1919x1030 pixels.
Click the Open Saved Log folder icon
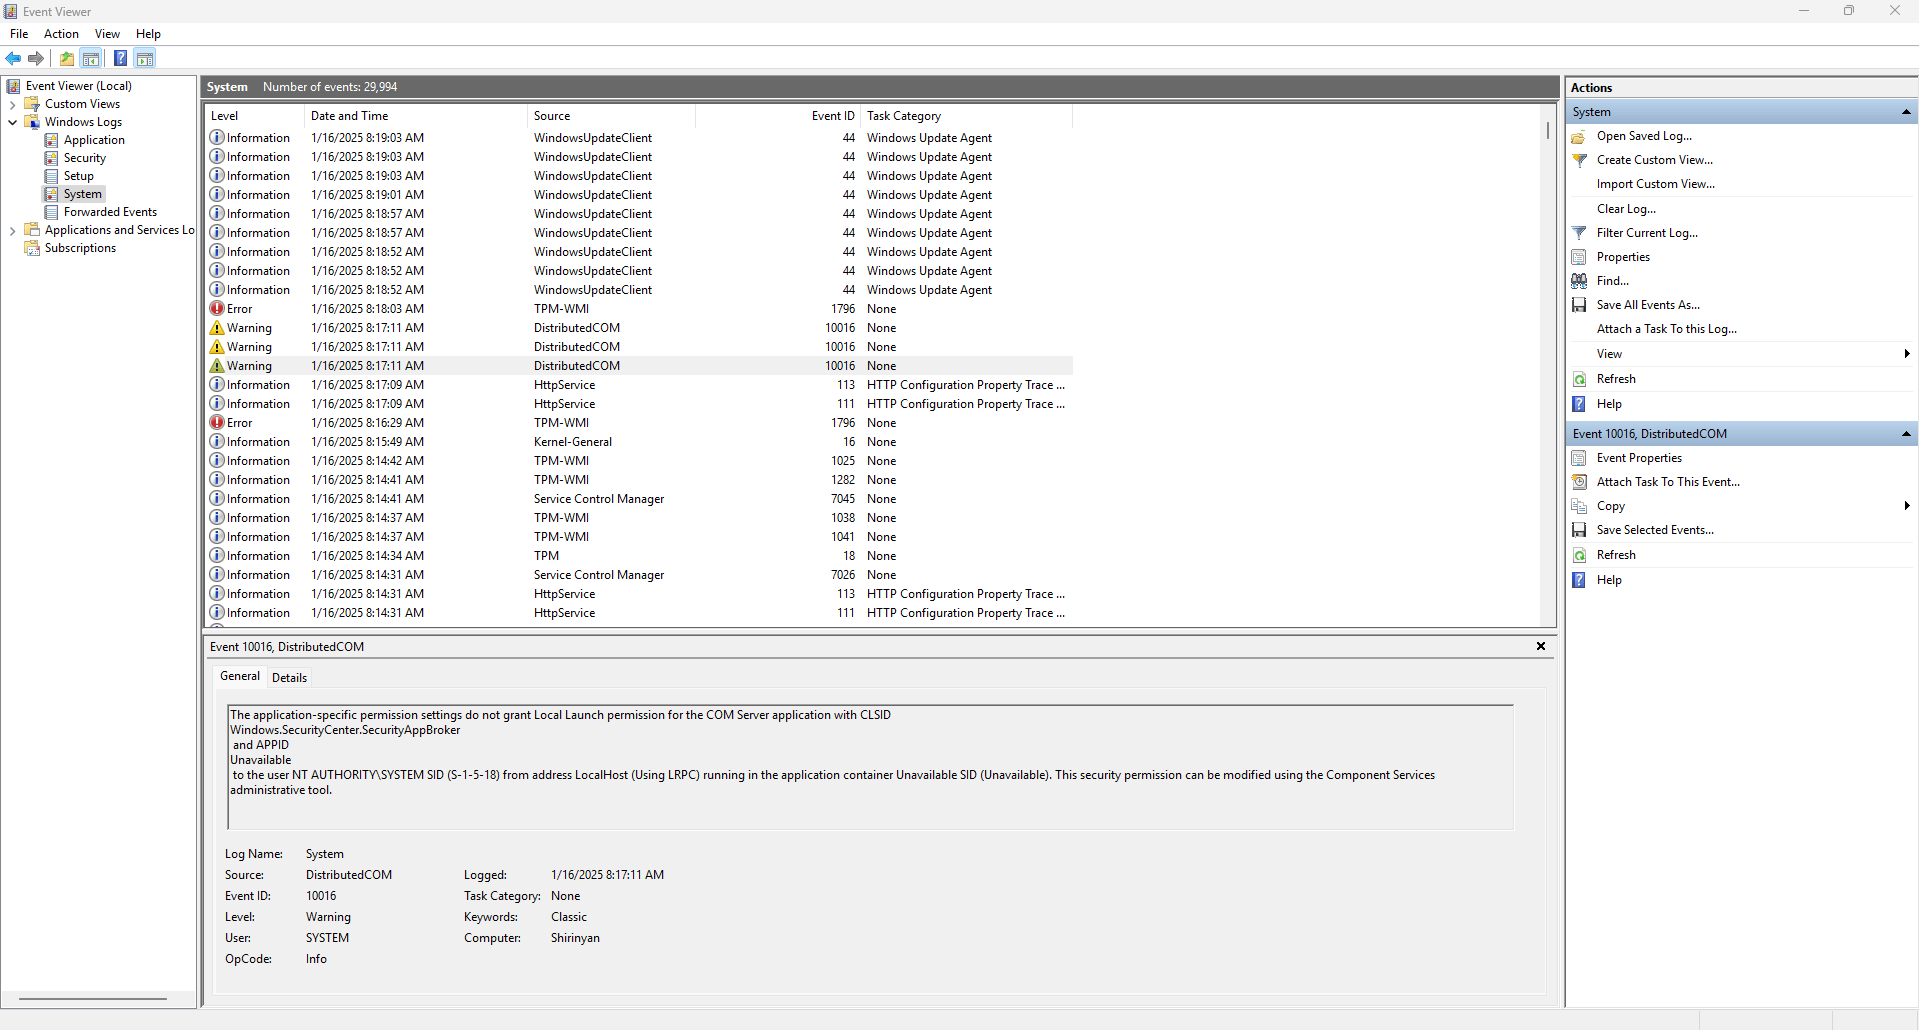pos(1579,137)
